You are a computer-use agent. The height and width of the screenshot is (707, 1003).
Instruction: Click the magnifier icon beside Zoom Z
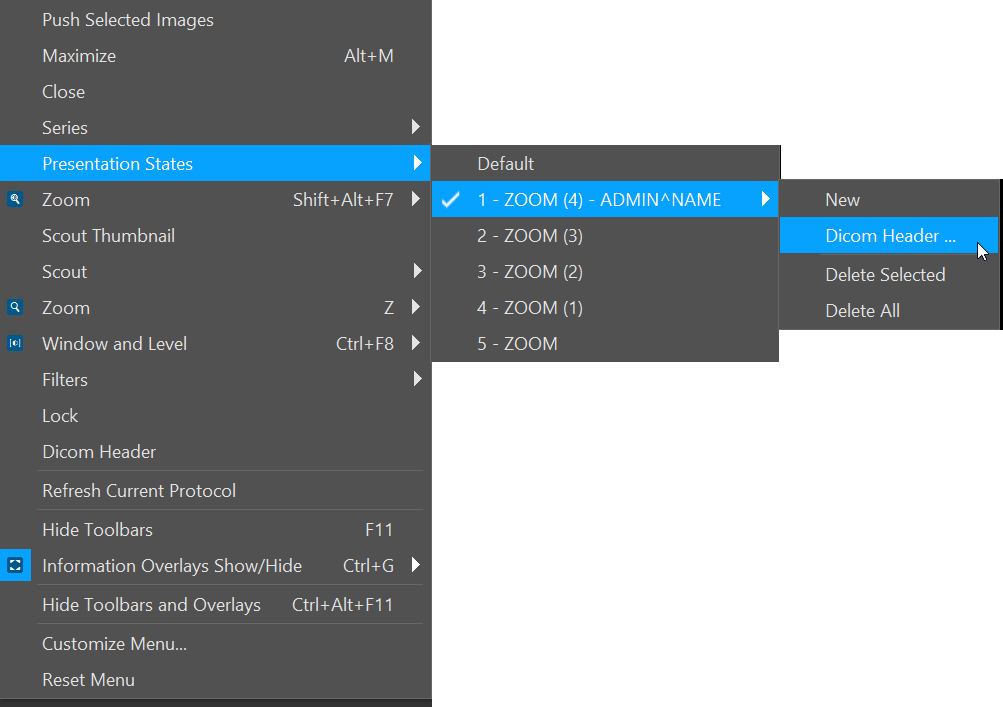(x=15, y=307)
